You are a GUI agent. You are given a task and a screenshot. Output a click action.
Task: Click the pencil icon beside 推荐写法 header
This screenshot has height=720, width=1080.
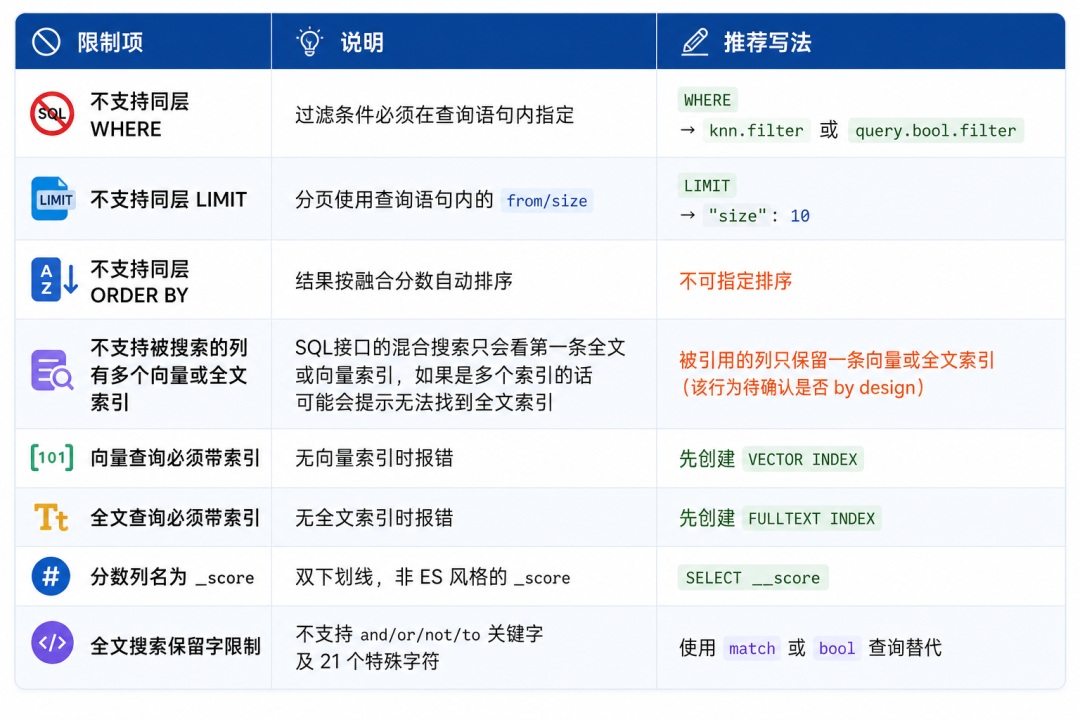point(694,42)
